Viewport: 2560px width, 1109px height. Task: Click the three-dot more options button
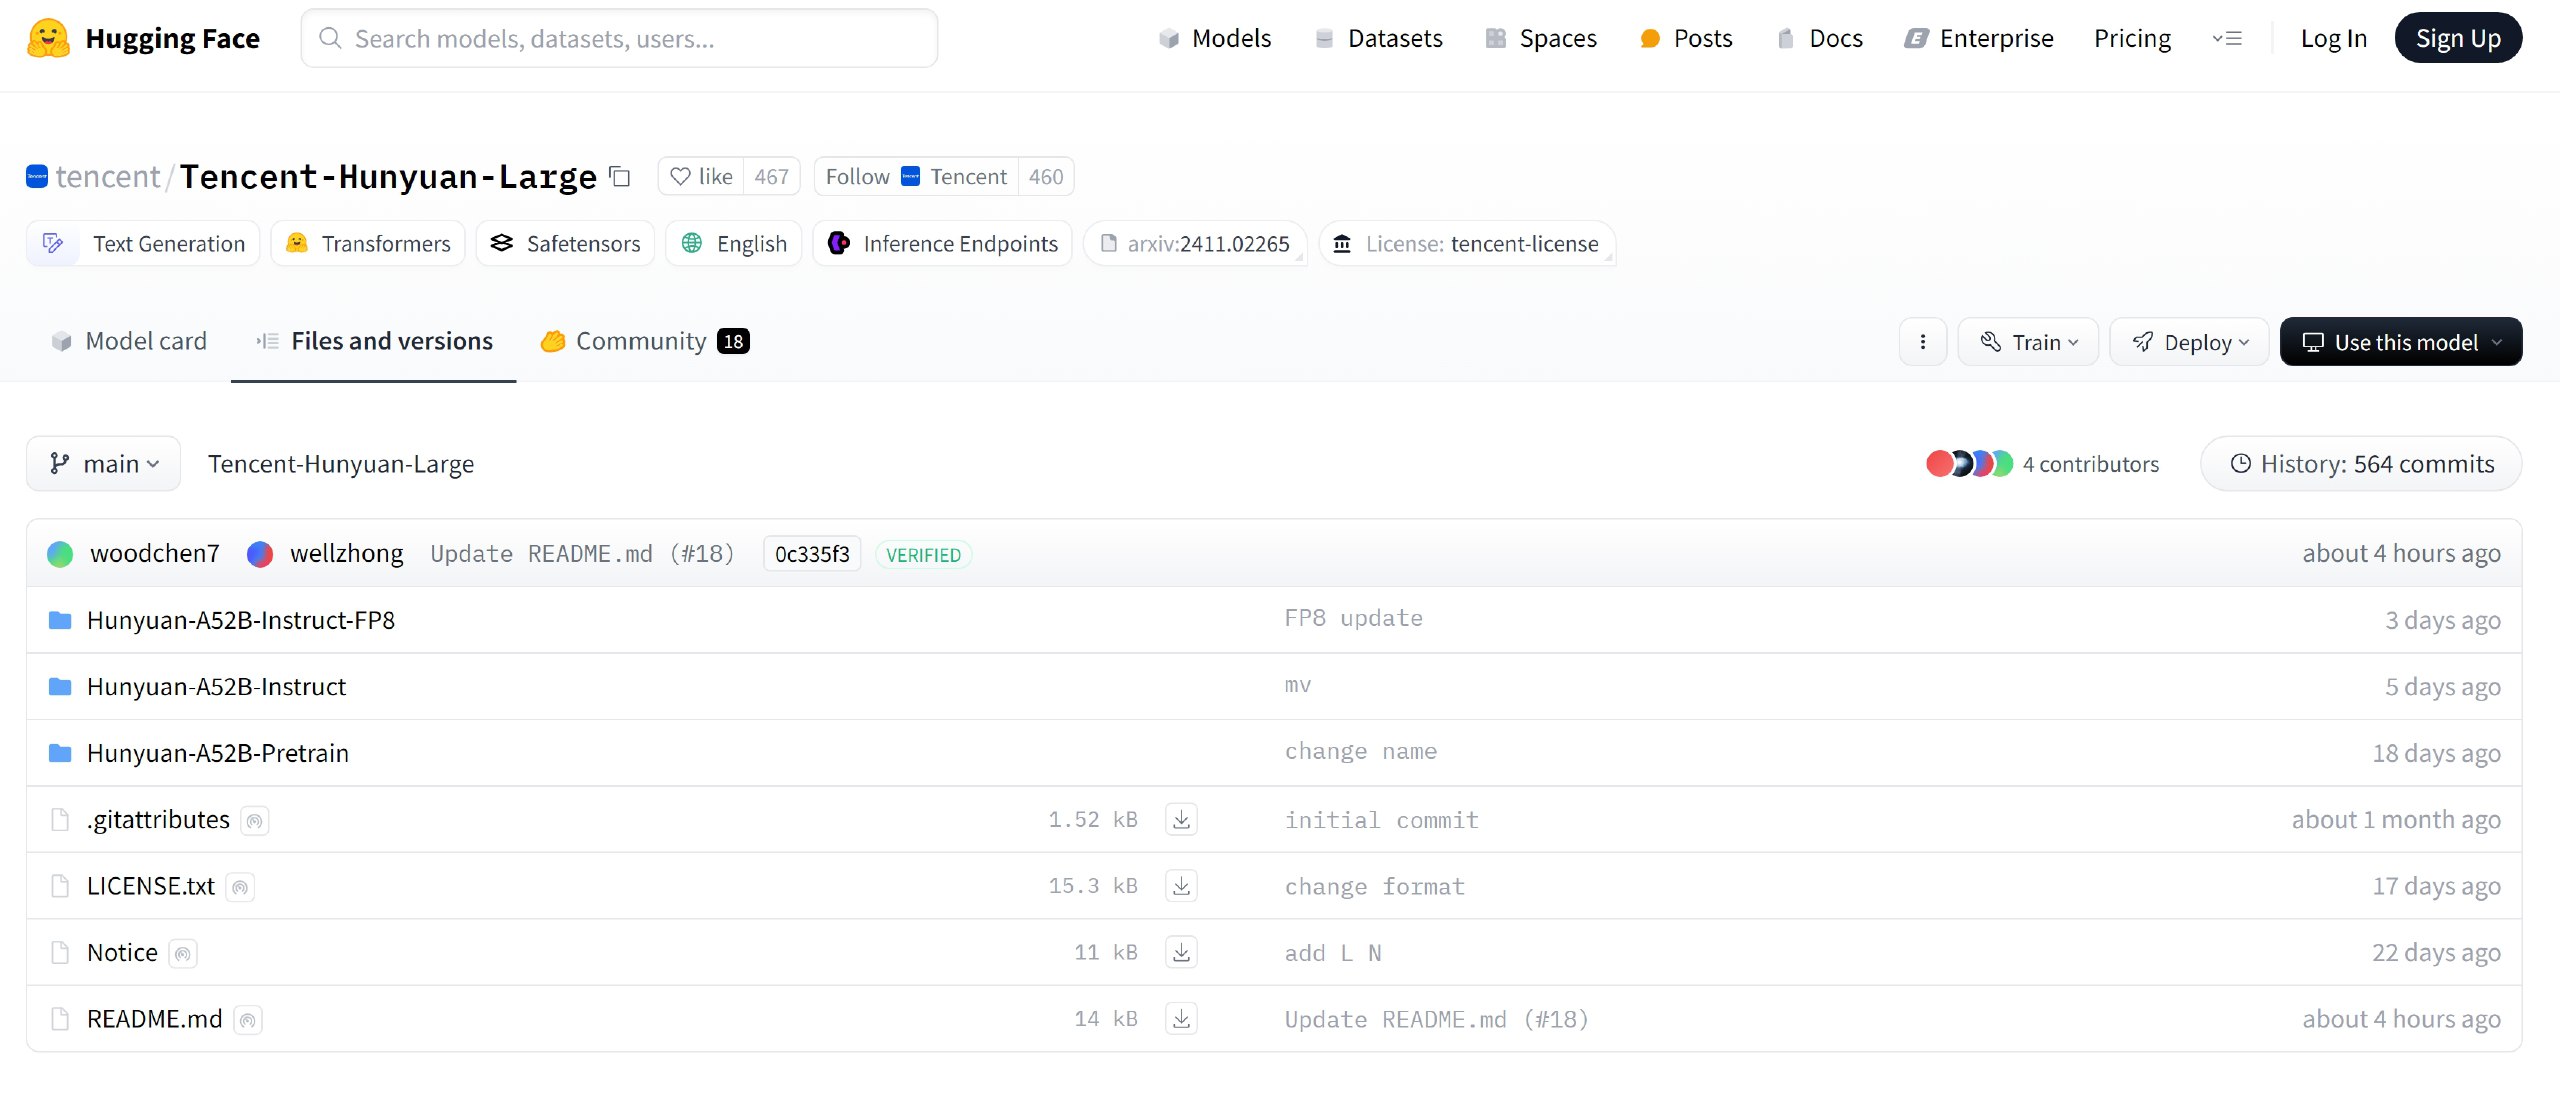(1922, 342)
